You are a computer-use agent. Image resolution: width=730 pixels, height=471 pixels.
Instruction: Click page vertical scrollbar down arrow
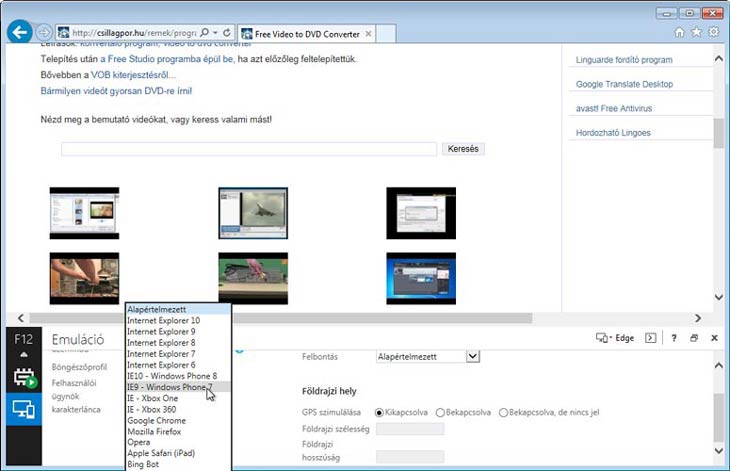[718, 297]
